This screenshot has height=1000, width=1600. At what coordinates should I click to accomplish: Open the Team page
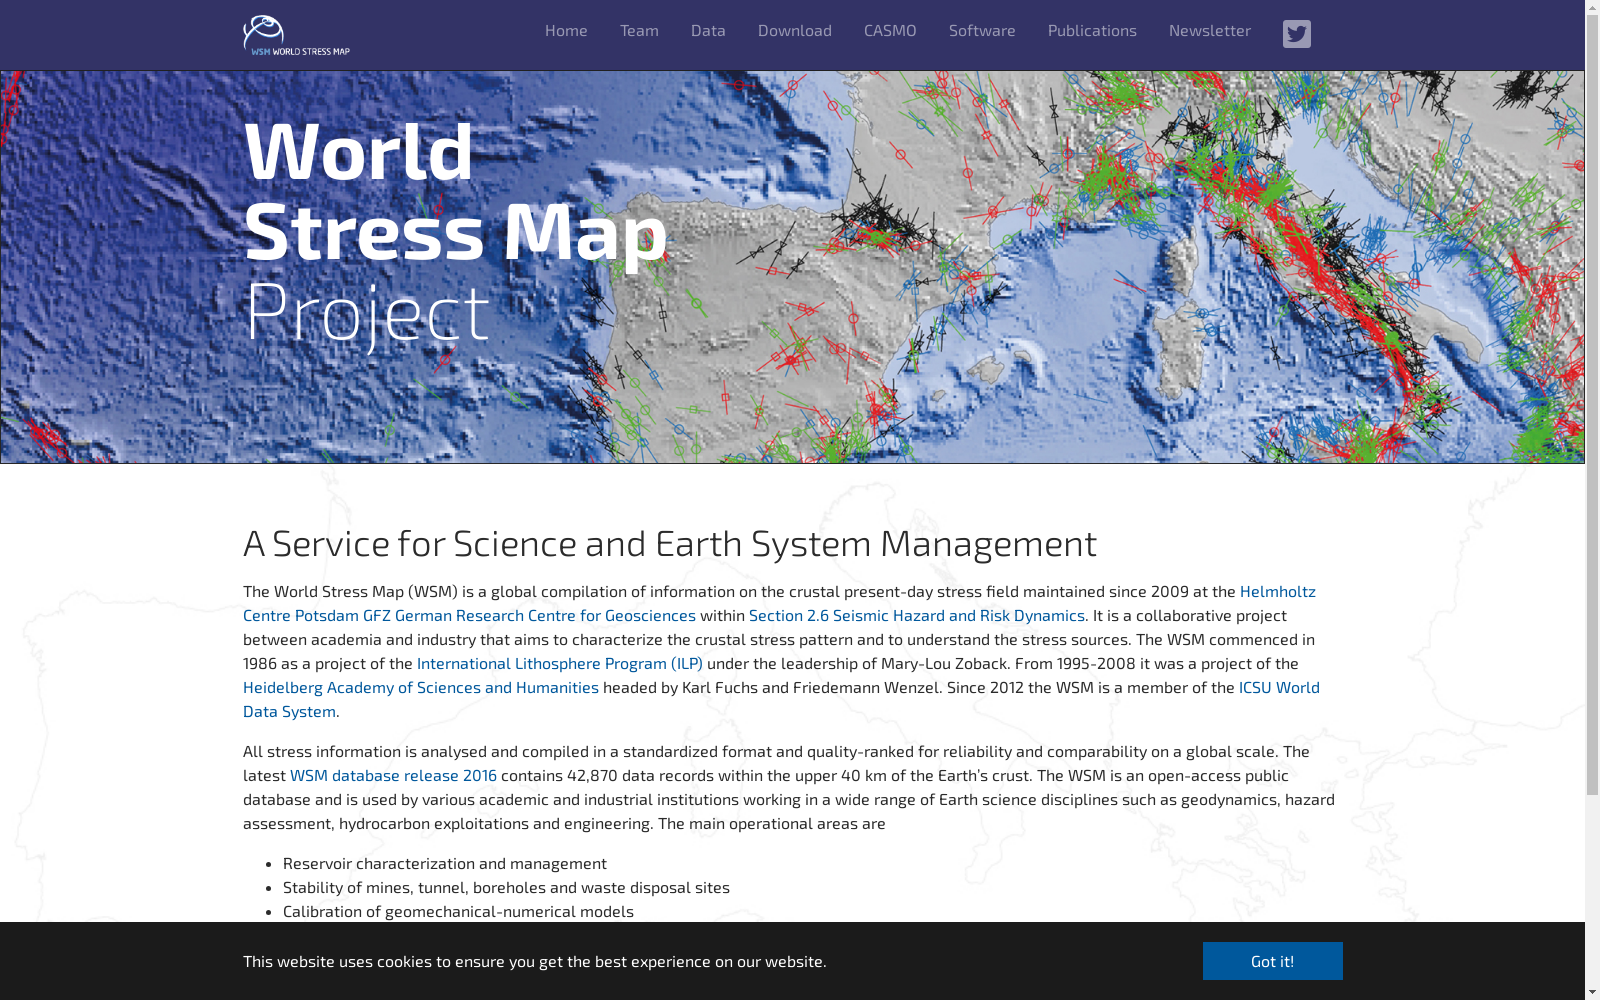click(x=639, y=31)
